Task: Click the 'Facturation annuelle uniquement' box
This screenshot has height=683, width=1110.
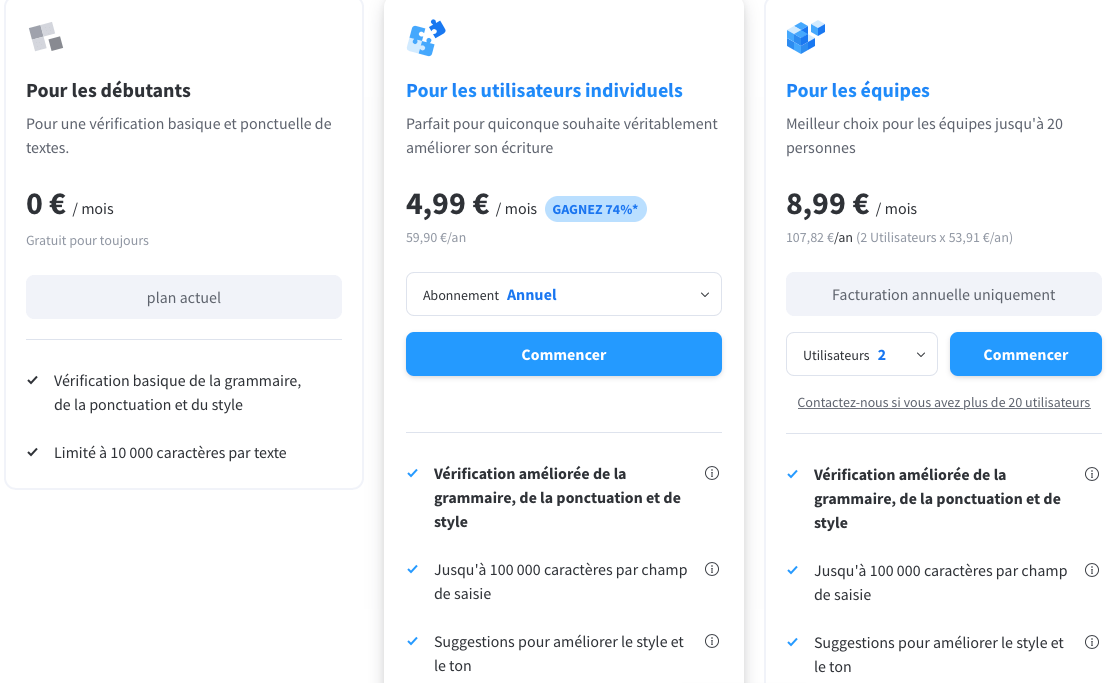Action: 943,295
